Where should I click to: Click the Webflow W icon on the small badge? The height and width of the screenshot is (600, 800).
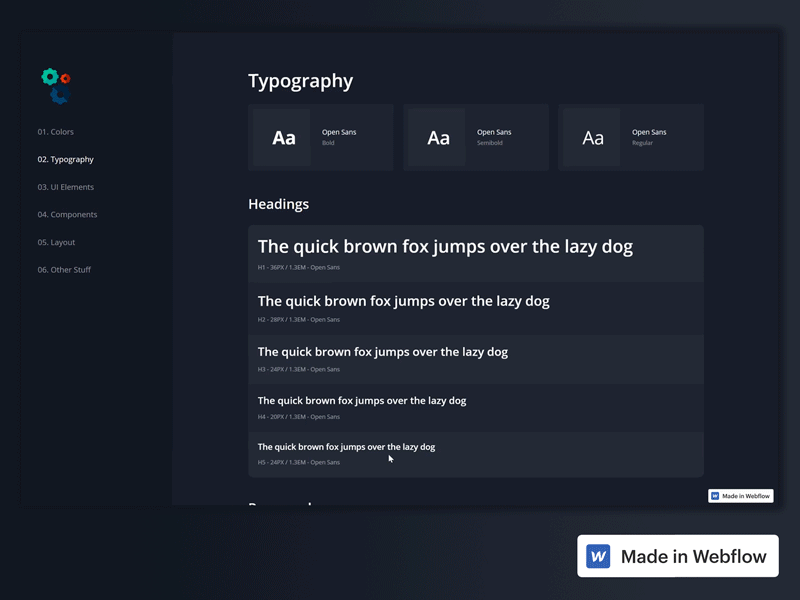(x=714, y=495)
